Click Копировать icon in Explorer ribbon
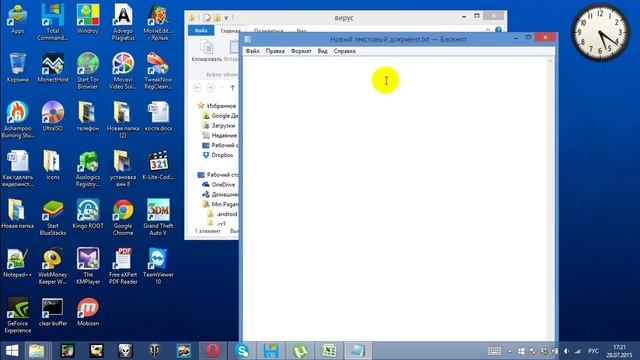640x360 pixels. pos(207,51)
